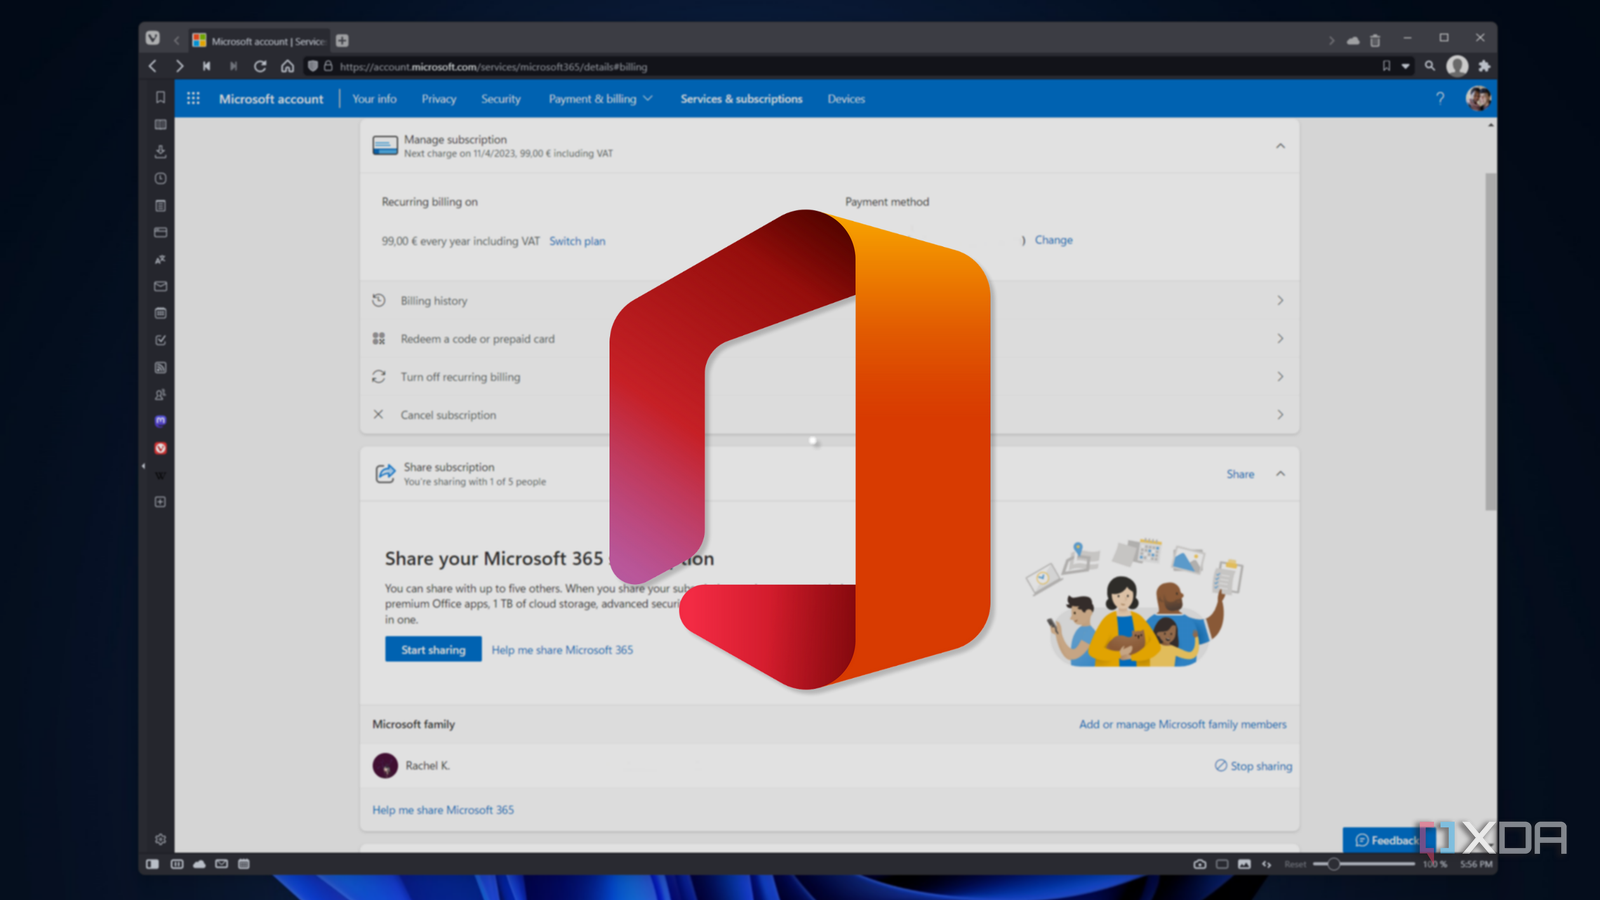1600x900 pixels.
Task: Go to the Privacy section in the navigation
Action: pos(438,99)
